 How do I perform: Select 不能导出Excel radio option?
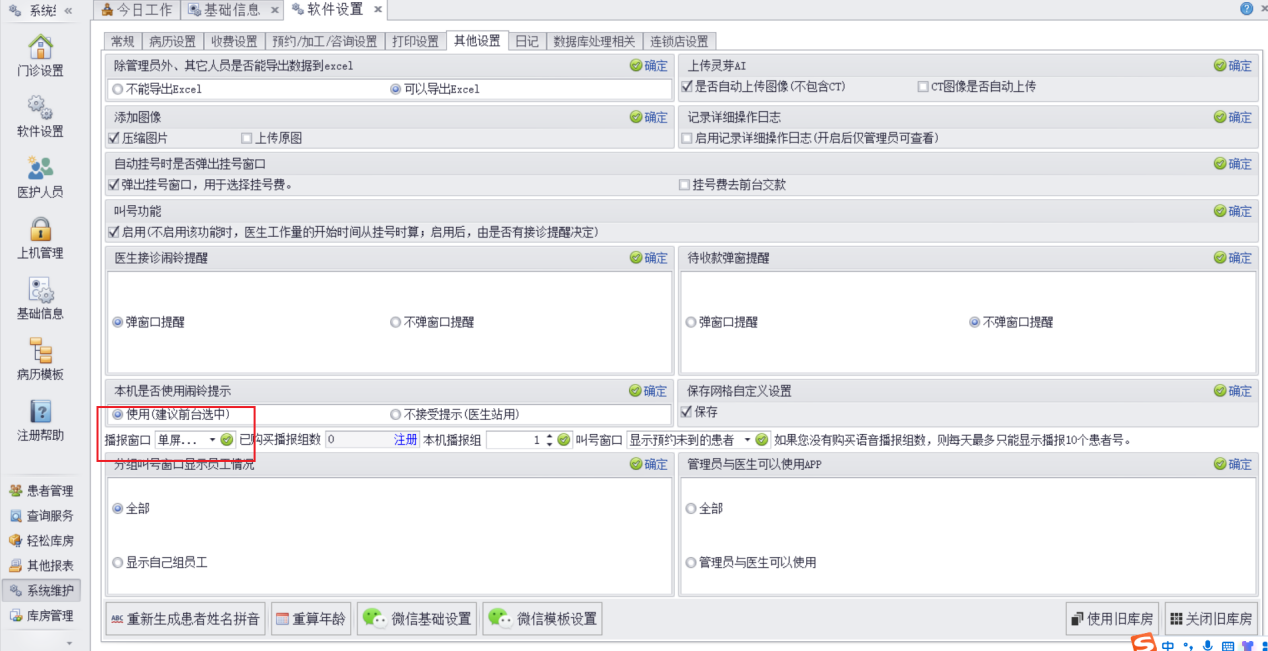(117, 89)
